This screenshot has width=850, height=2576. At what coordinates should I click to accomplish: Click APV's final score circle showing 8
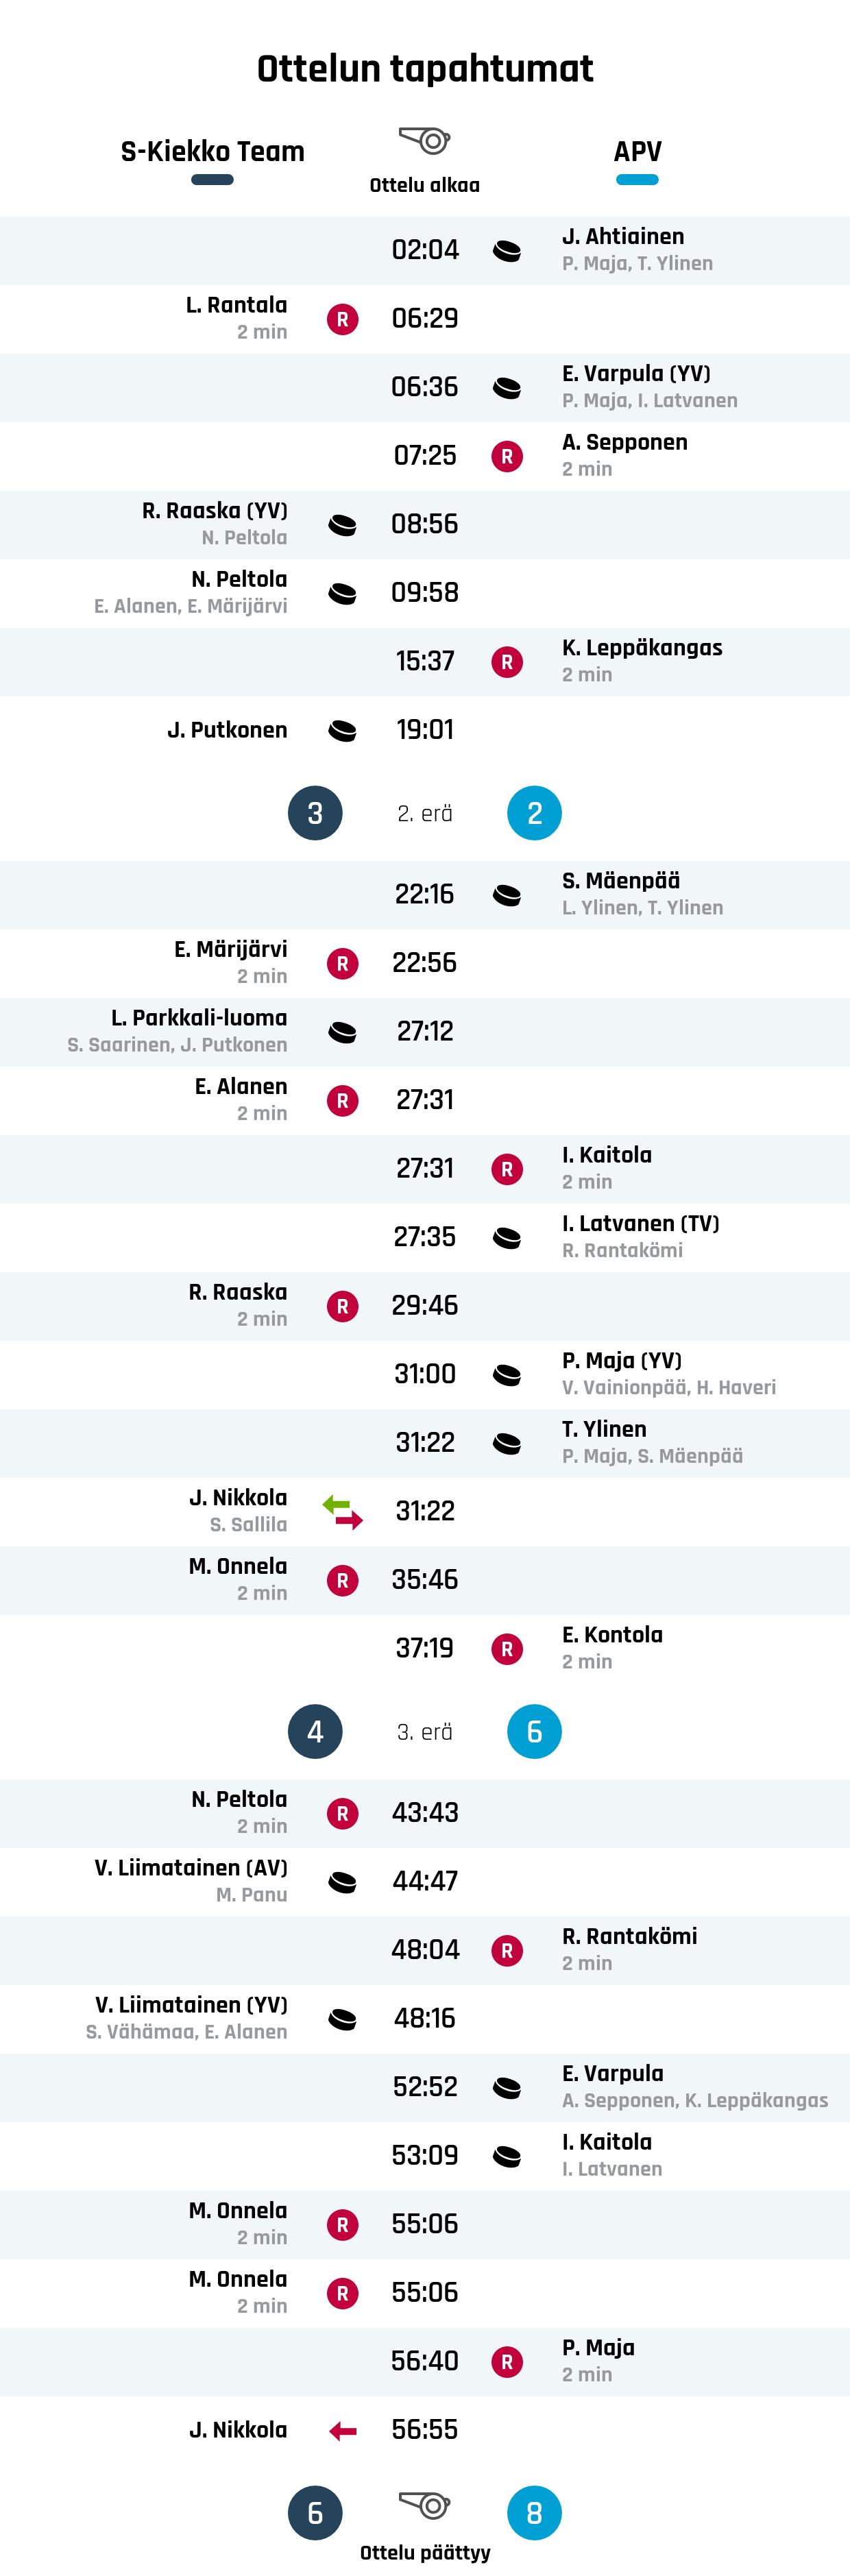(534, 2513)
